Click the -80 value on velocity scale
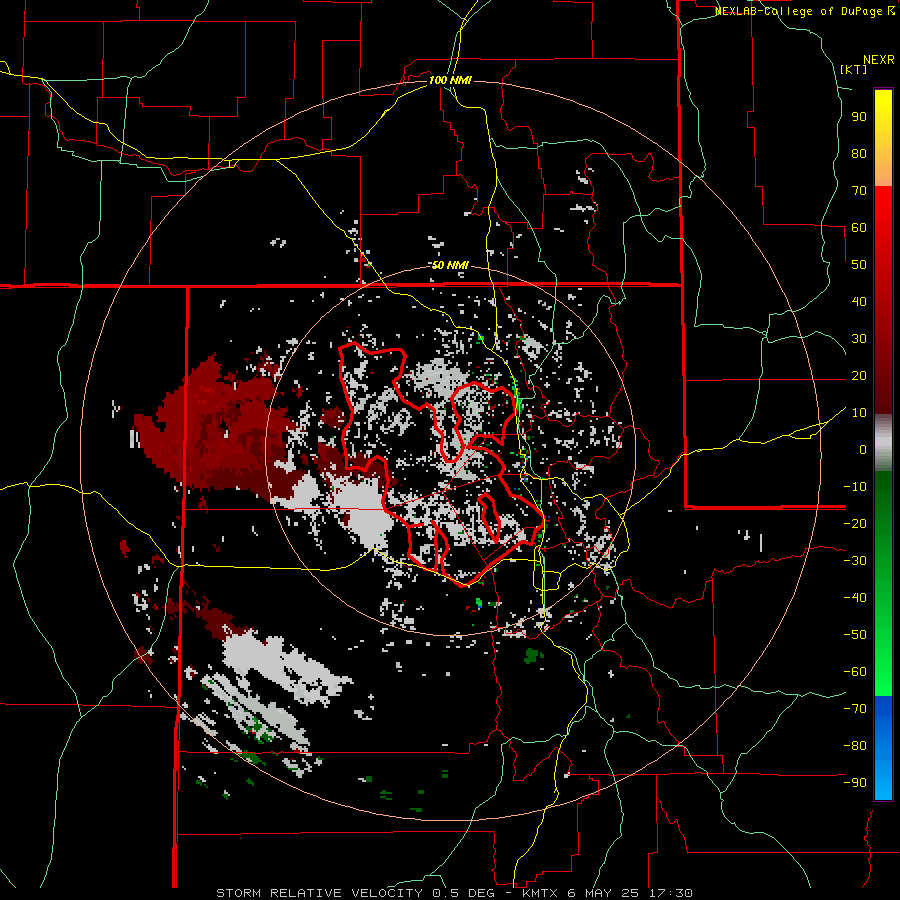Image resolution: width=900 pixels, height=900 pixels. pos(855,746)
